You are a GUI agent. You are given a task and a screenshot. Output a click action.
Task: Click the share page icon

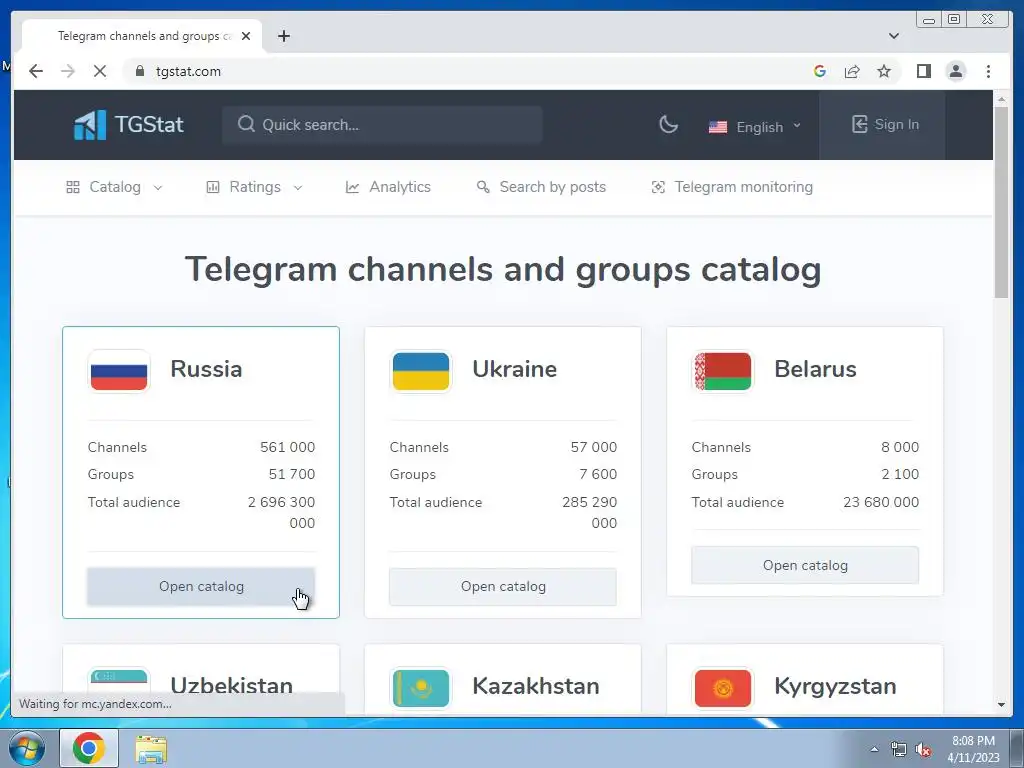point(852,71)
